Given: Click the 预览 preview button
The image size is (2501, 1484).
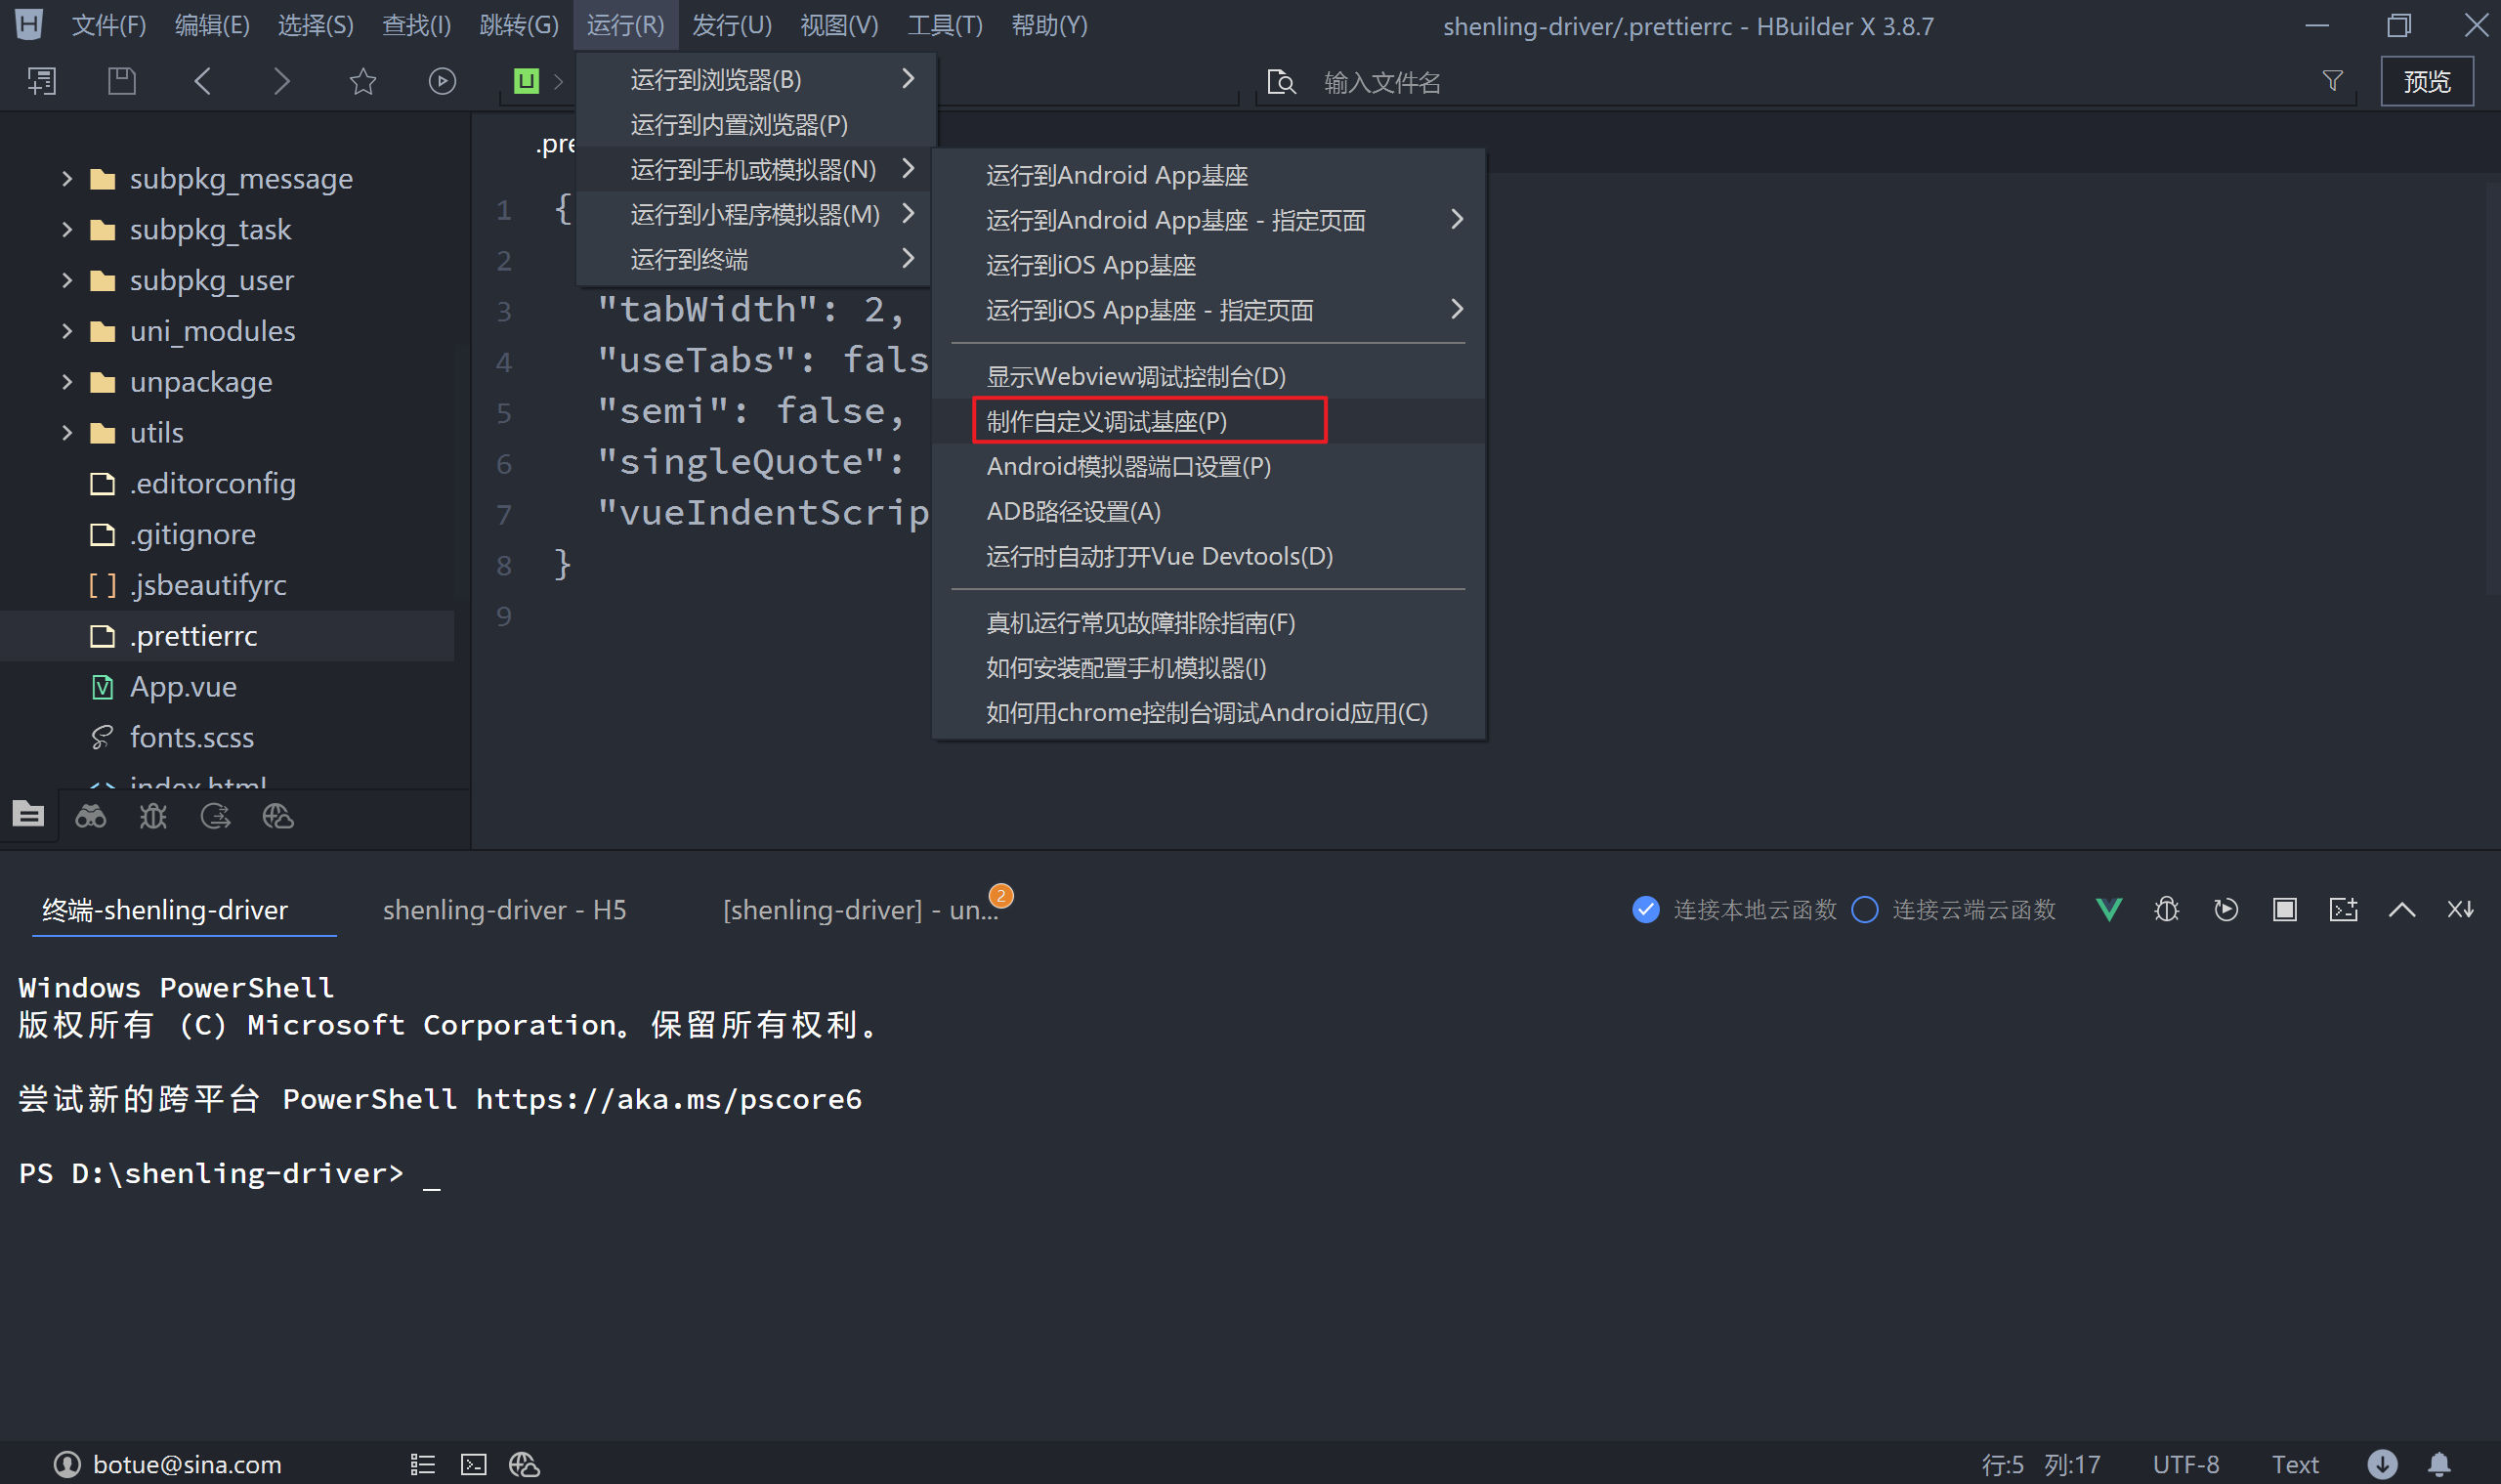Looking at the screenshot, I should (x=2427, y=81).
